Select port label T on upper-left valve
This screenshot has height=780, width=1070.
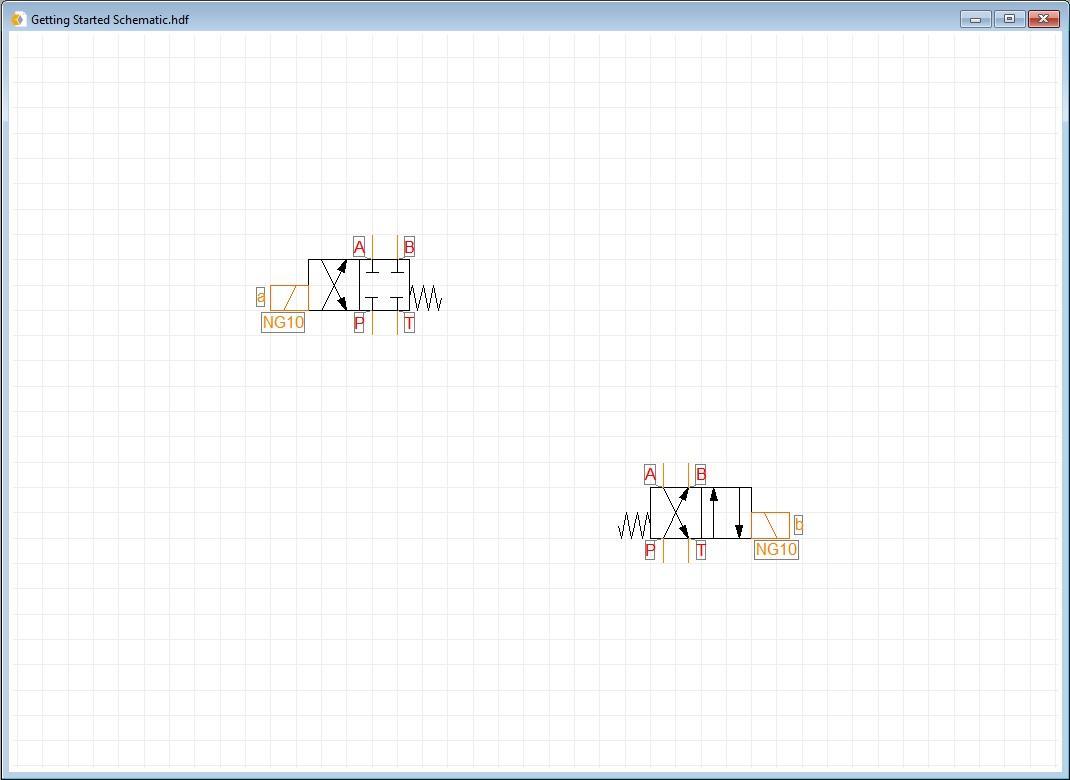tap(409, 323)
